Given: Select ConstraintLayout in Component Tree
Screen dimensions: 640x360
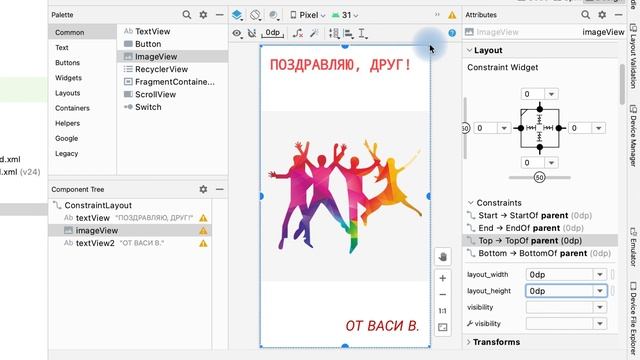Looking at the screenshot, I should pyautogui.click(x=98, y=205).
